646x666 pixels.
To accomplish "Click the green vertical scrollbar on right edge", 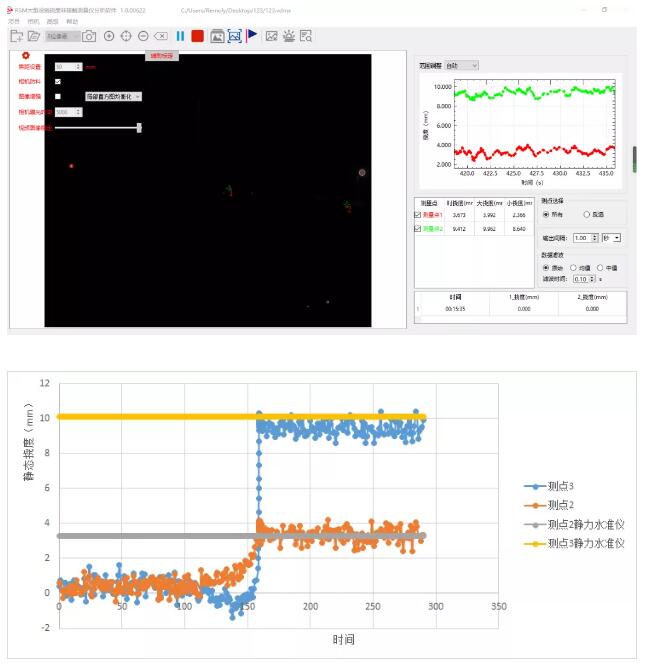I will [635, 159].
